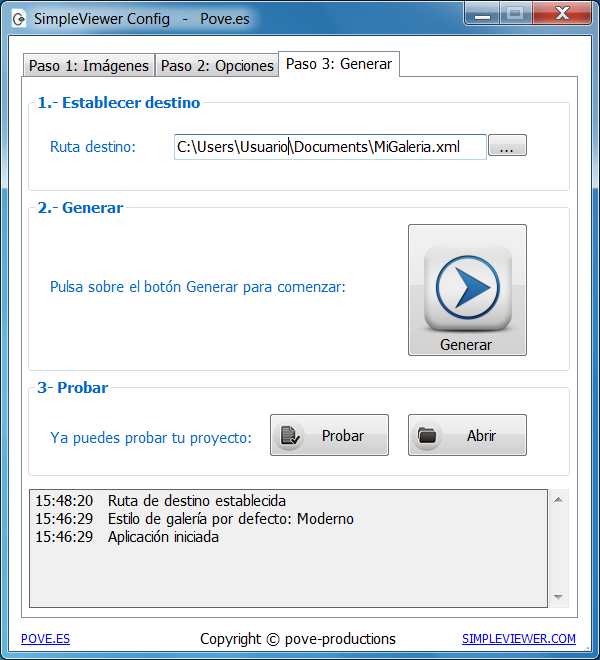600x660 pixels.
Task: Open the Paso 2: Opciones tab
Action: click(217, 65)
